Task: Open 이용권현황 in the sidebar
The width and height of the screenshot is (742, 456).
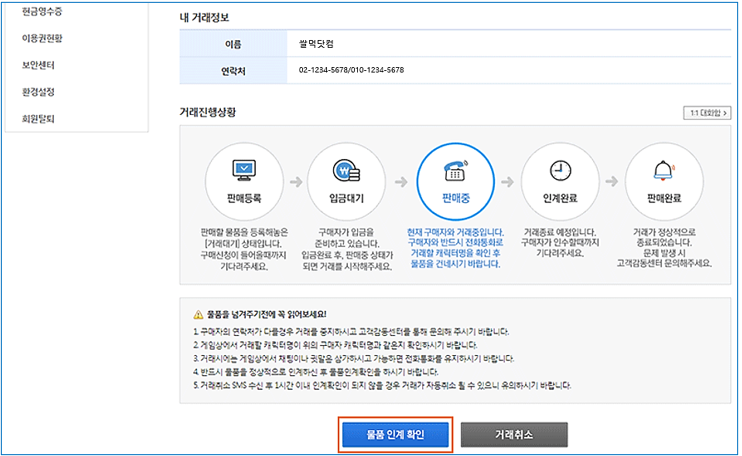Action: [x=42, y=38]
